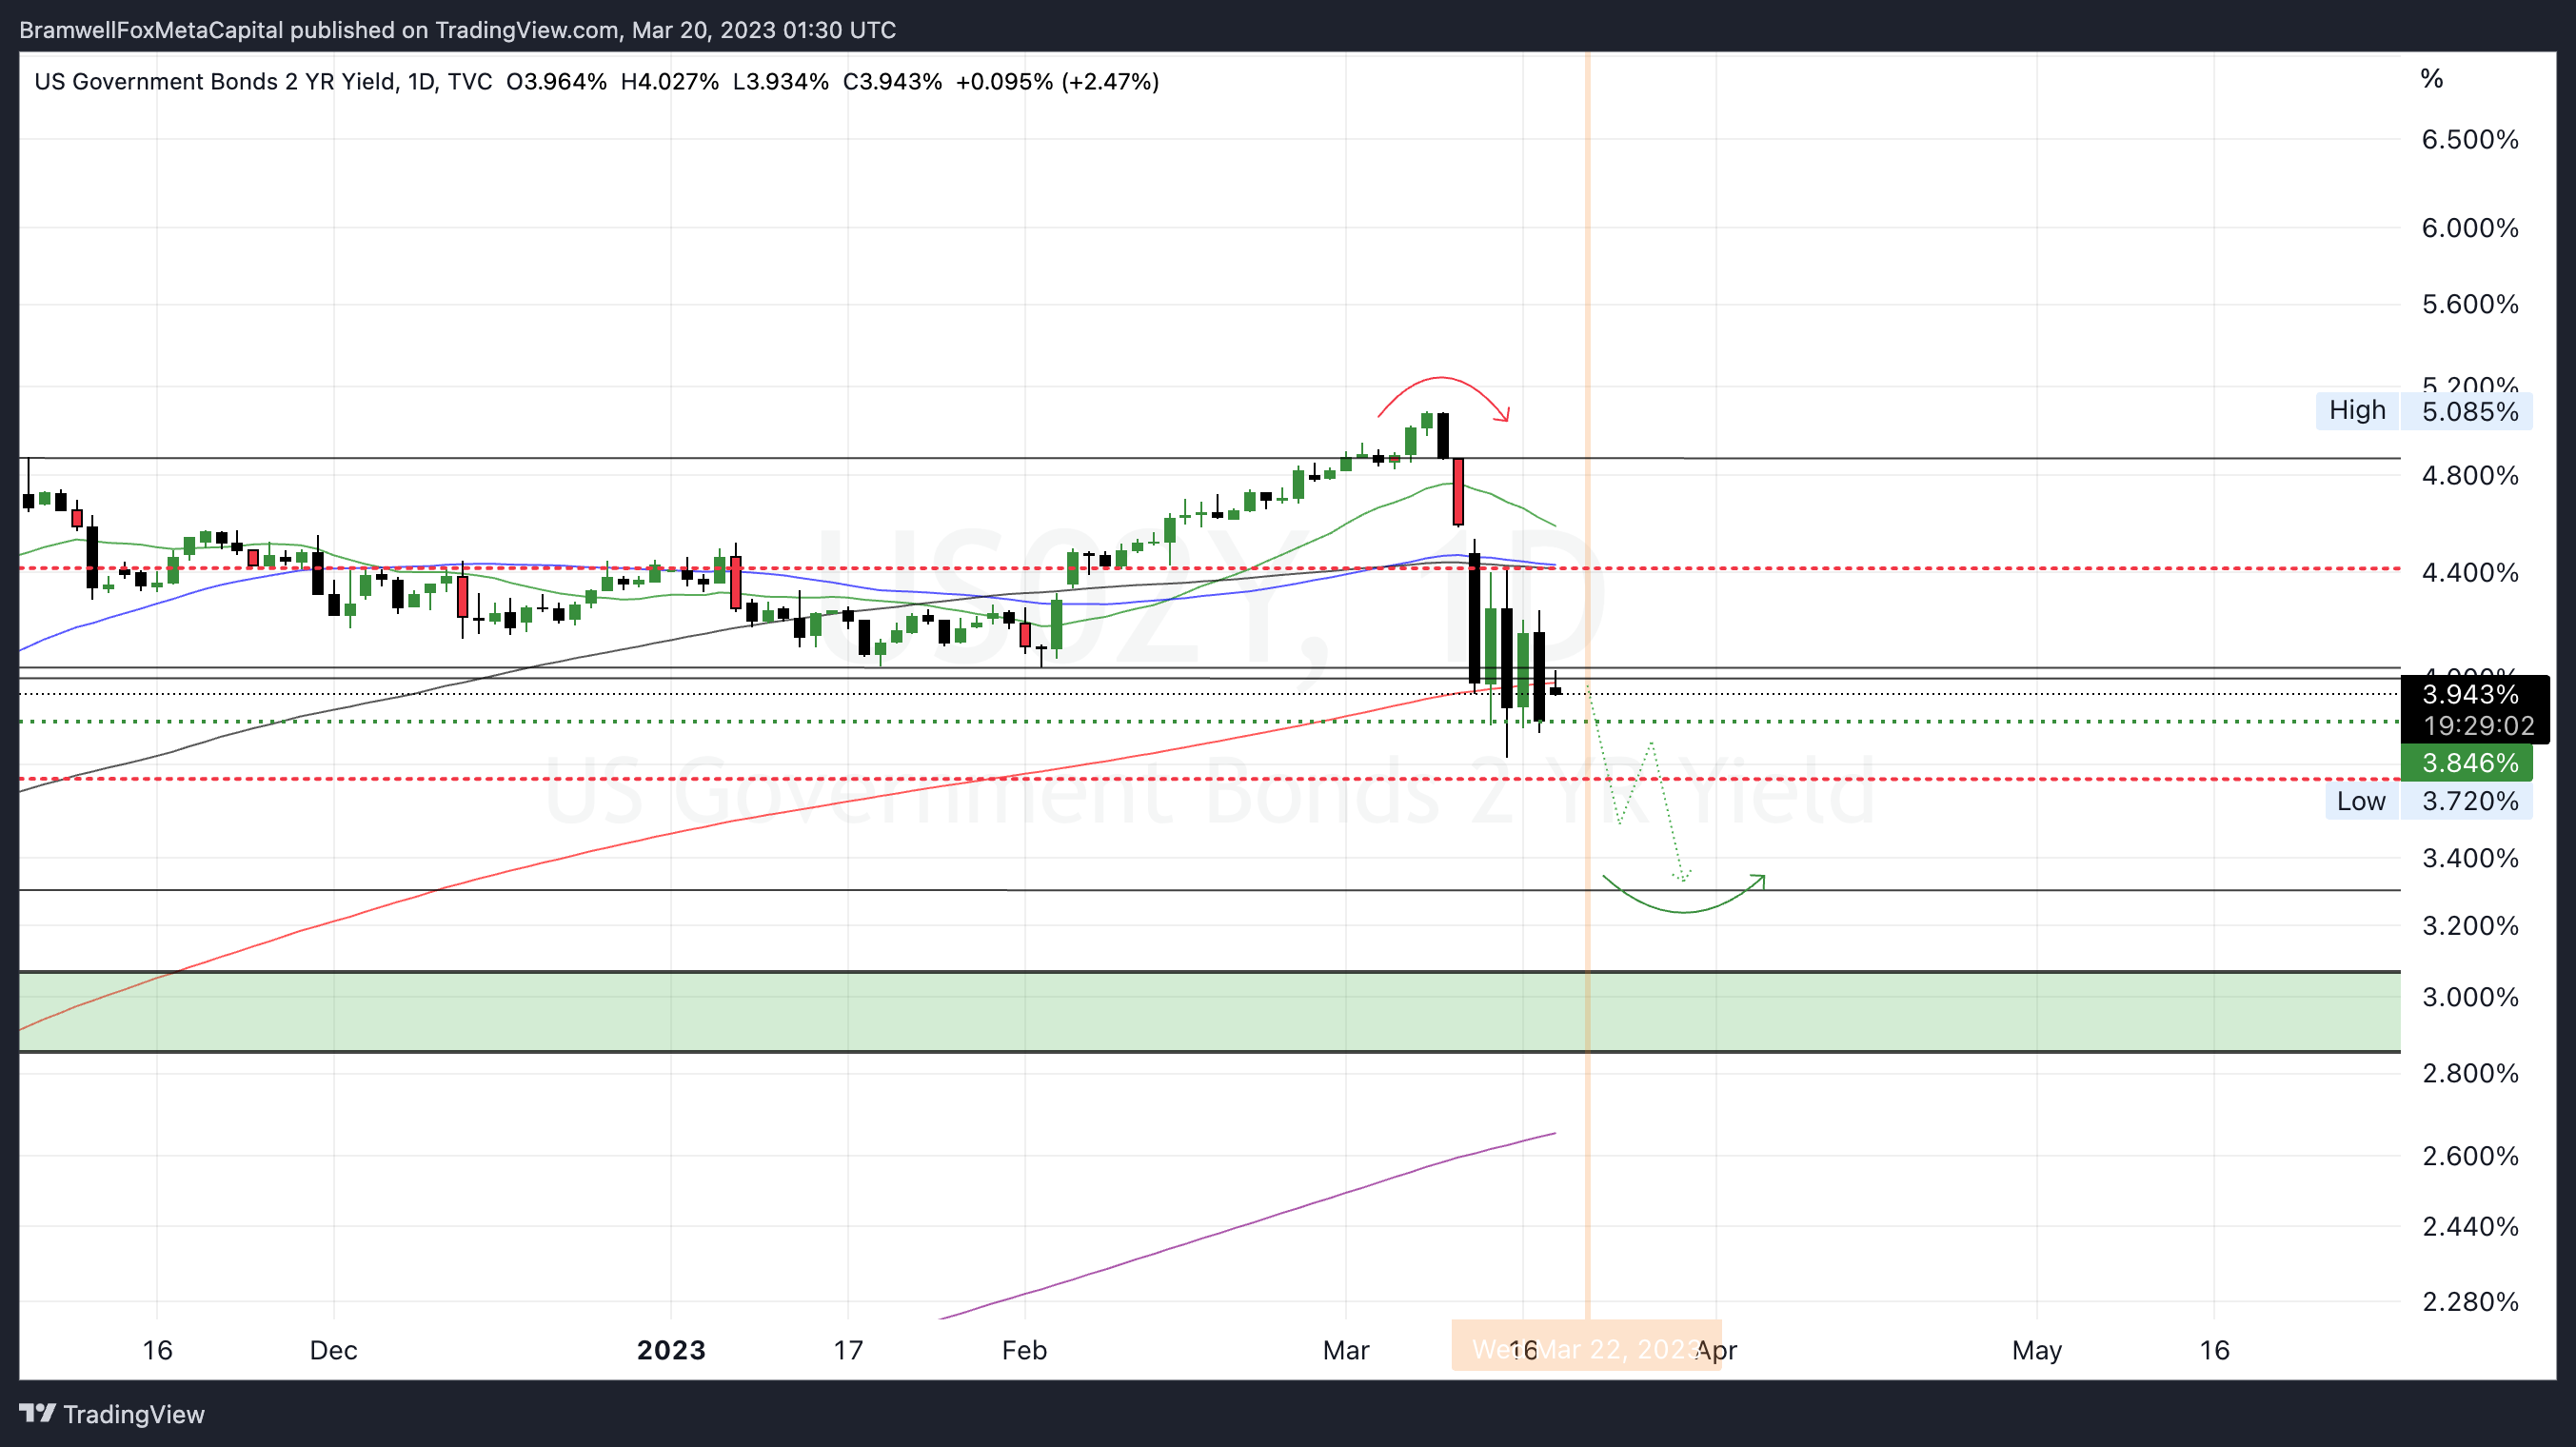Click the 1D interval in the chart legend
This screenshot has height=1447, width=2576.
tap(421, 82)
